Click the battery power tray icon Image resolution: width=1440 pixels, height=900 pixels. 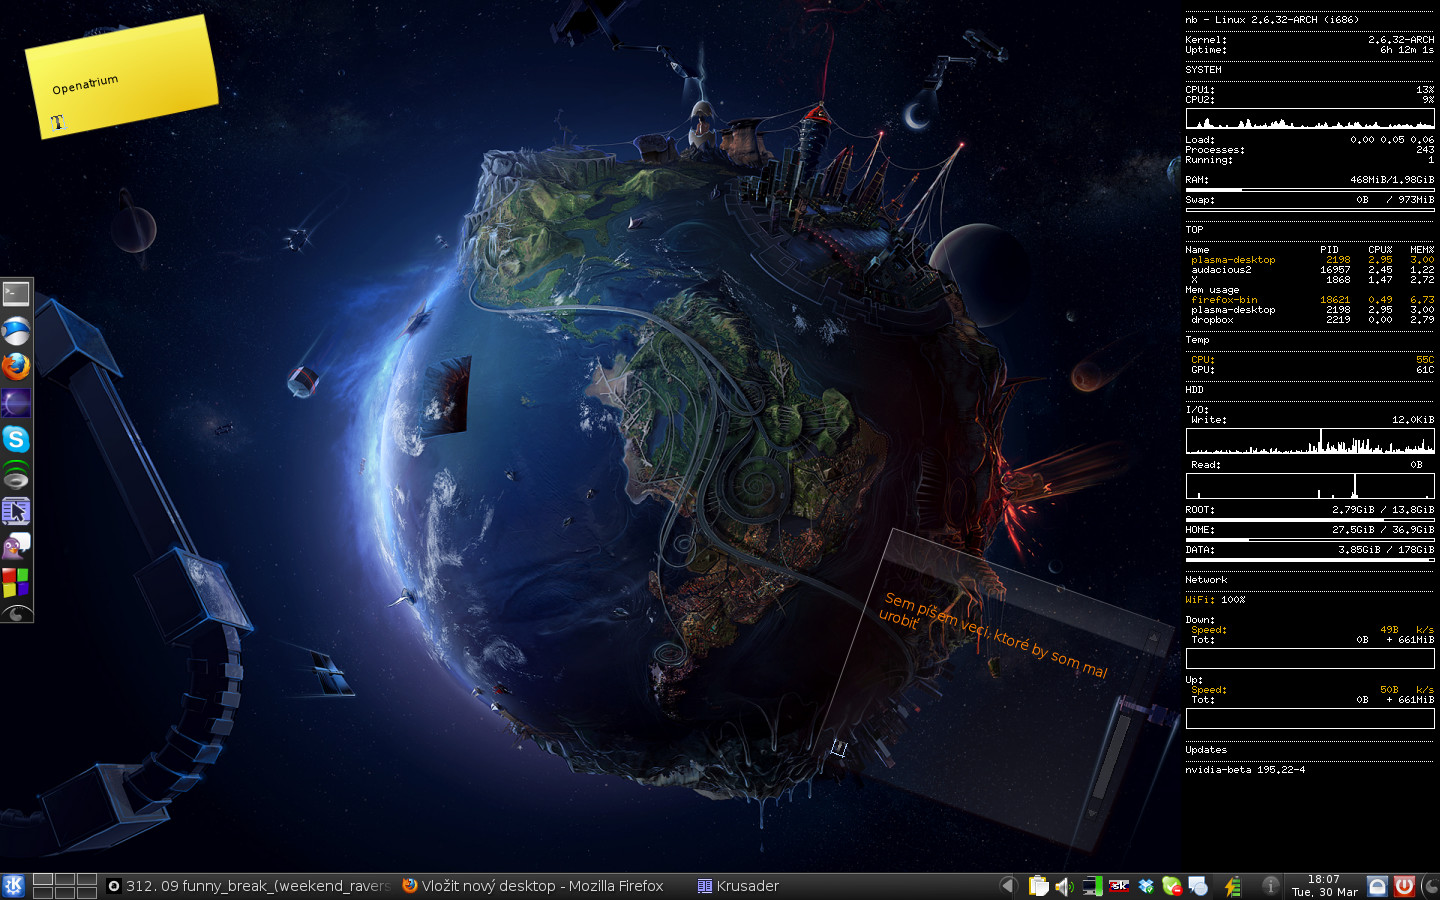(1233, 886)
